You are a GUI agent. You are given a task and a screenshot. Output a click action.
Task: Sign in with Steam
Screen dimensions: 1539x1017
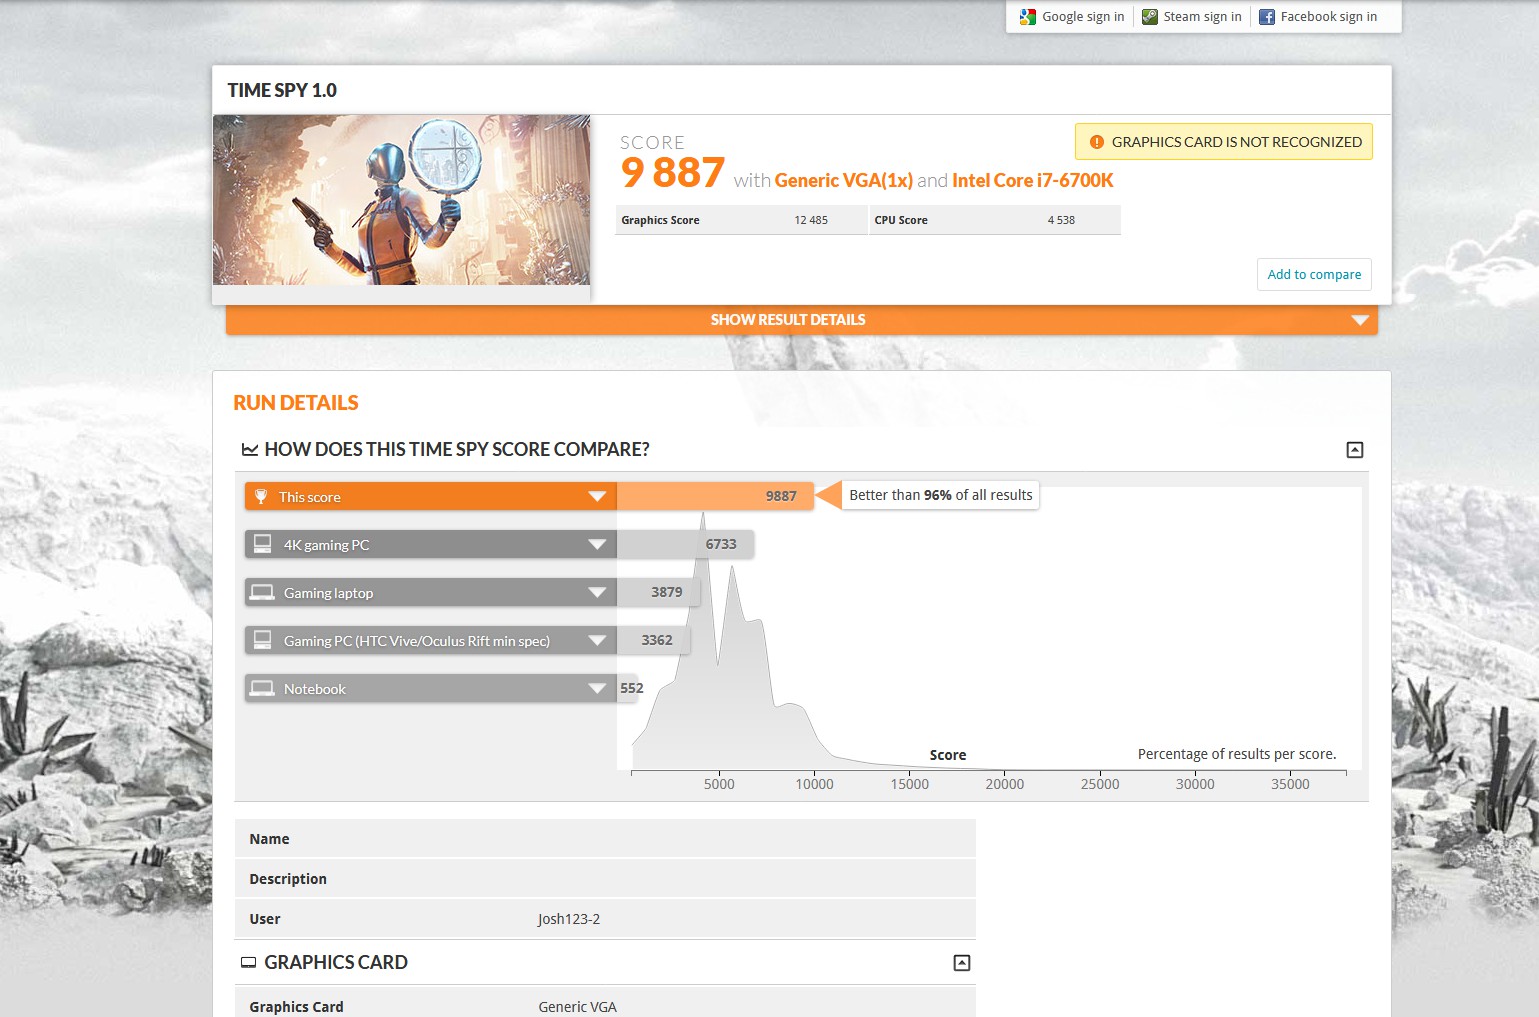tap(1192, 17)
